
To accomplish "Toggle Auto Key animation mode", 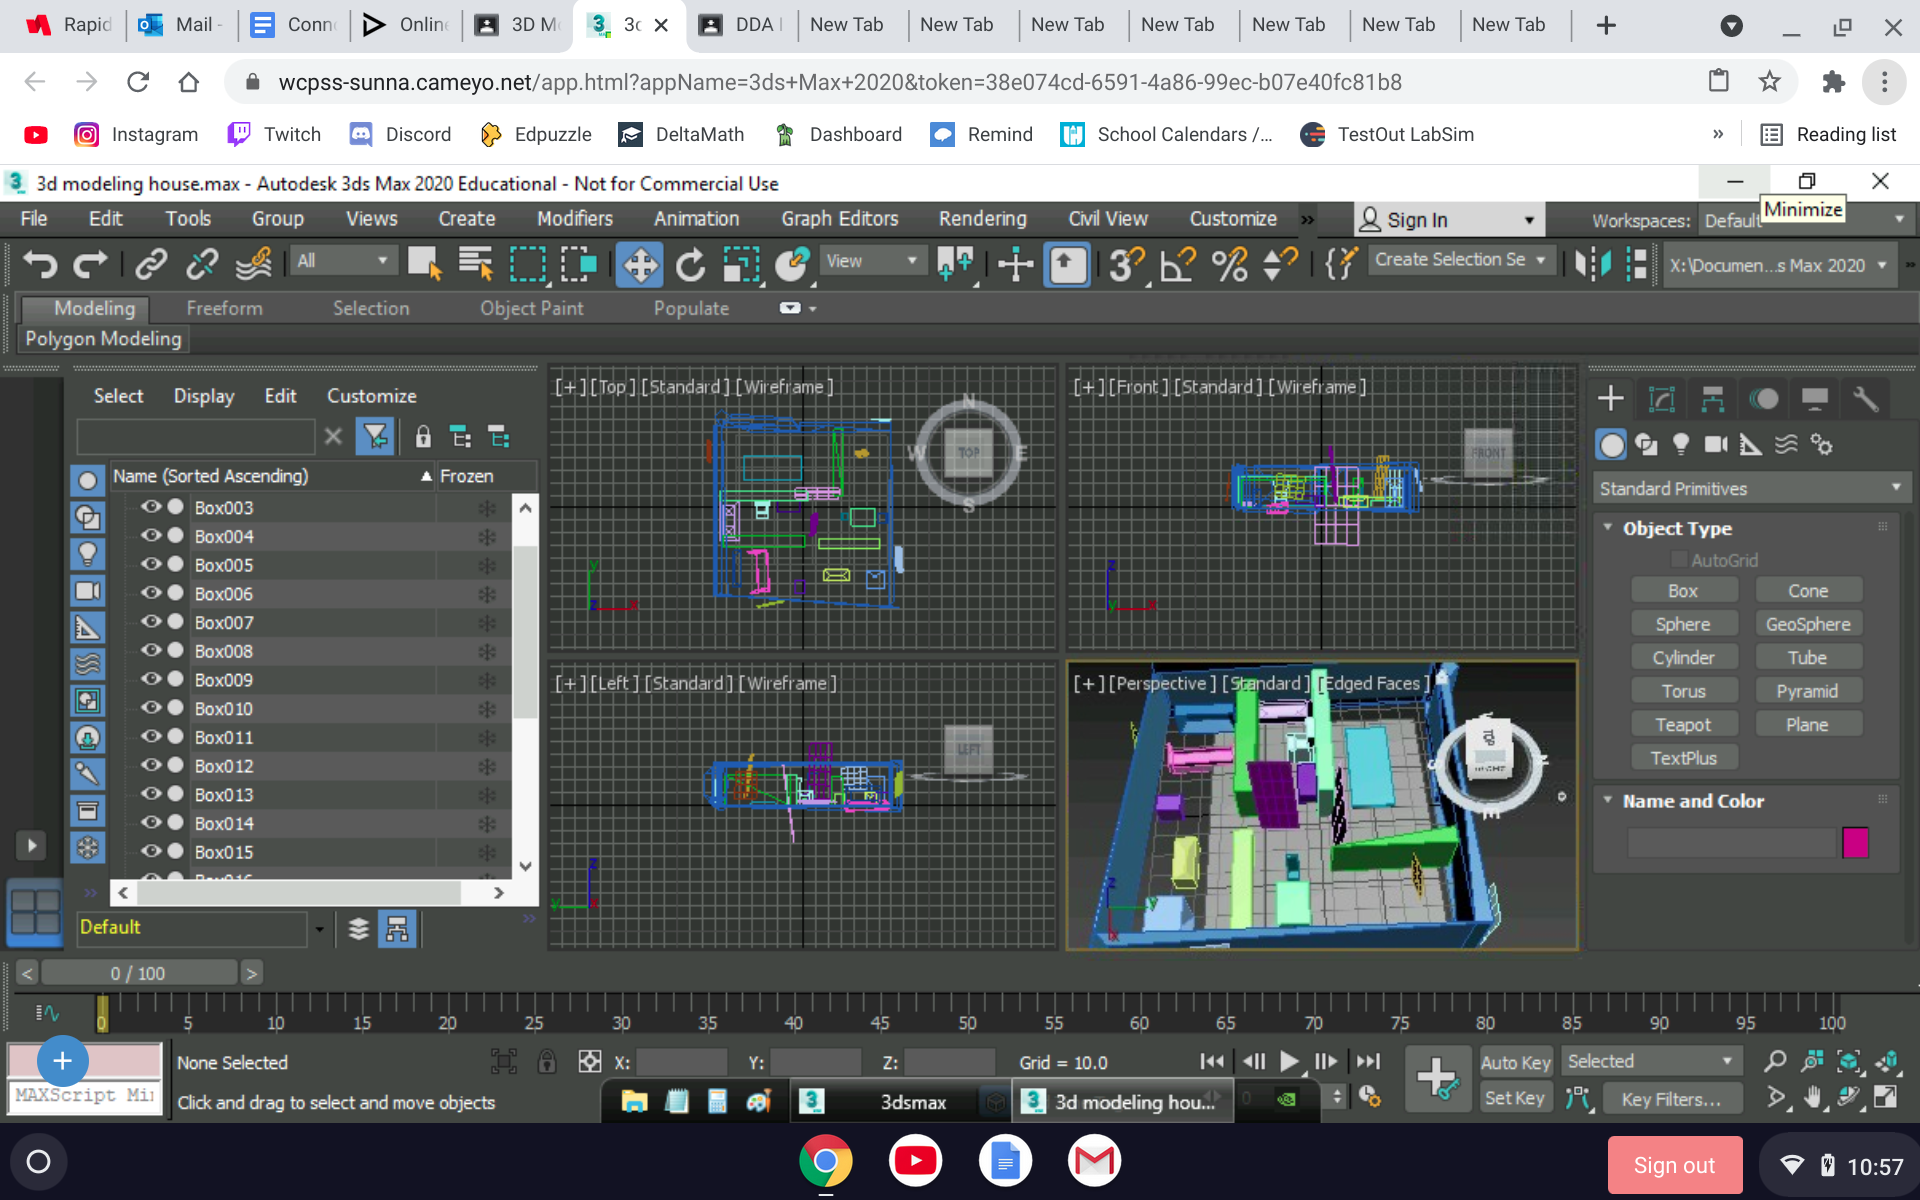I will pyautogui.click(x=1515, y=1062).
